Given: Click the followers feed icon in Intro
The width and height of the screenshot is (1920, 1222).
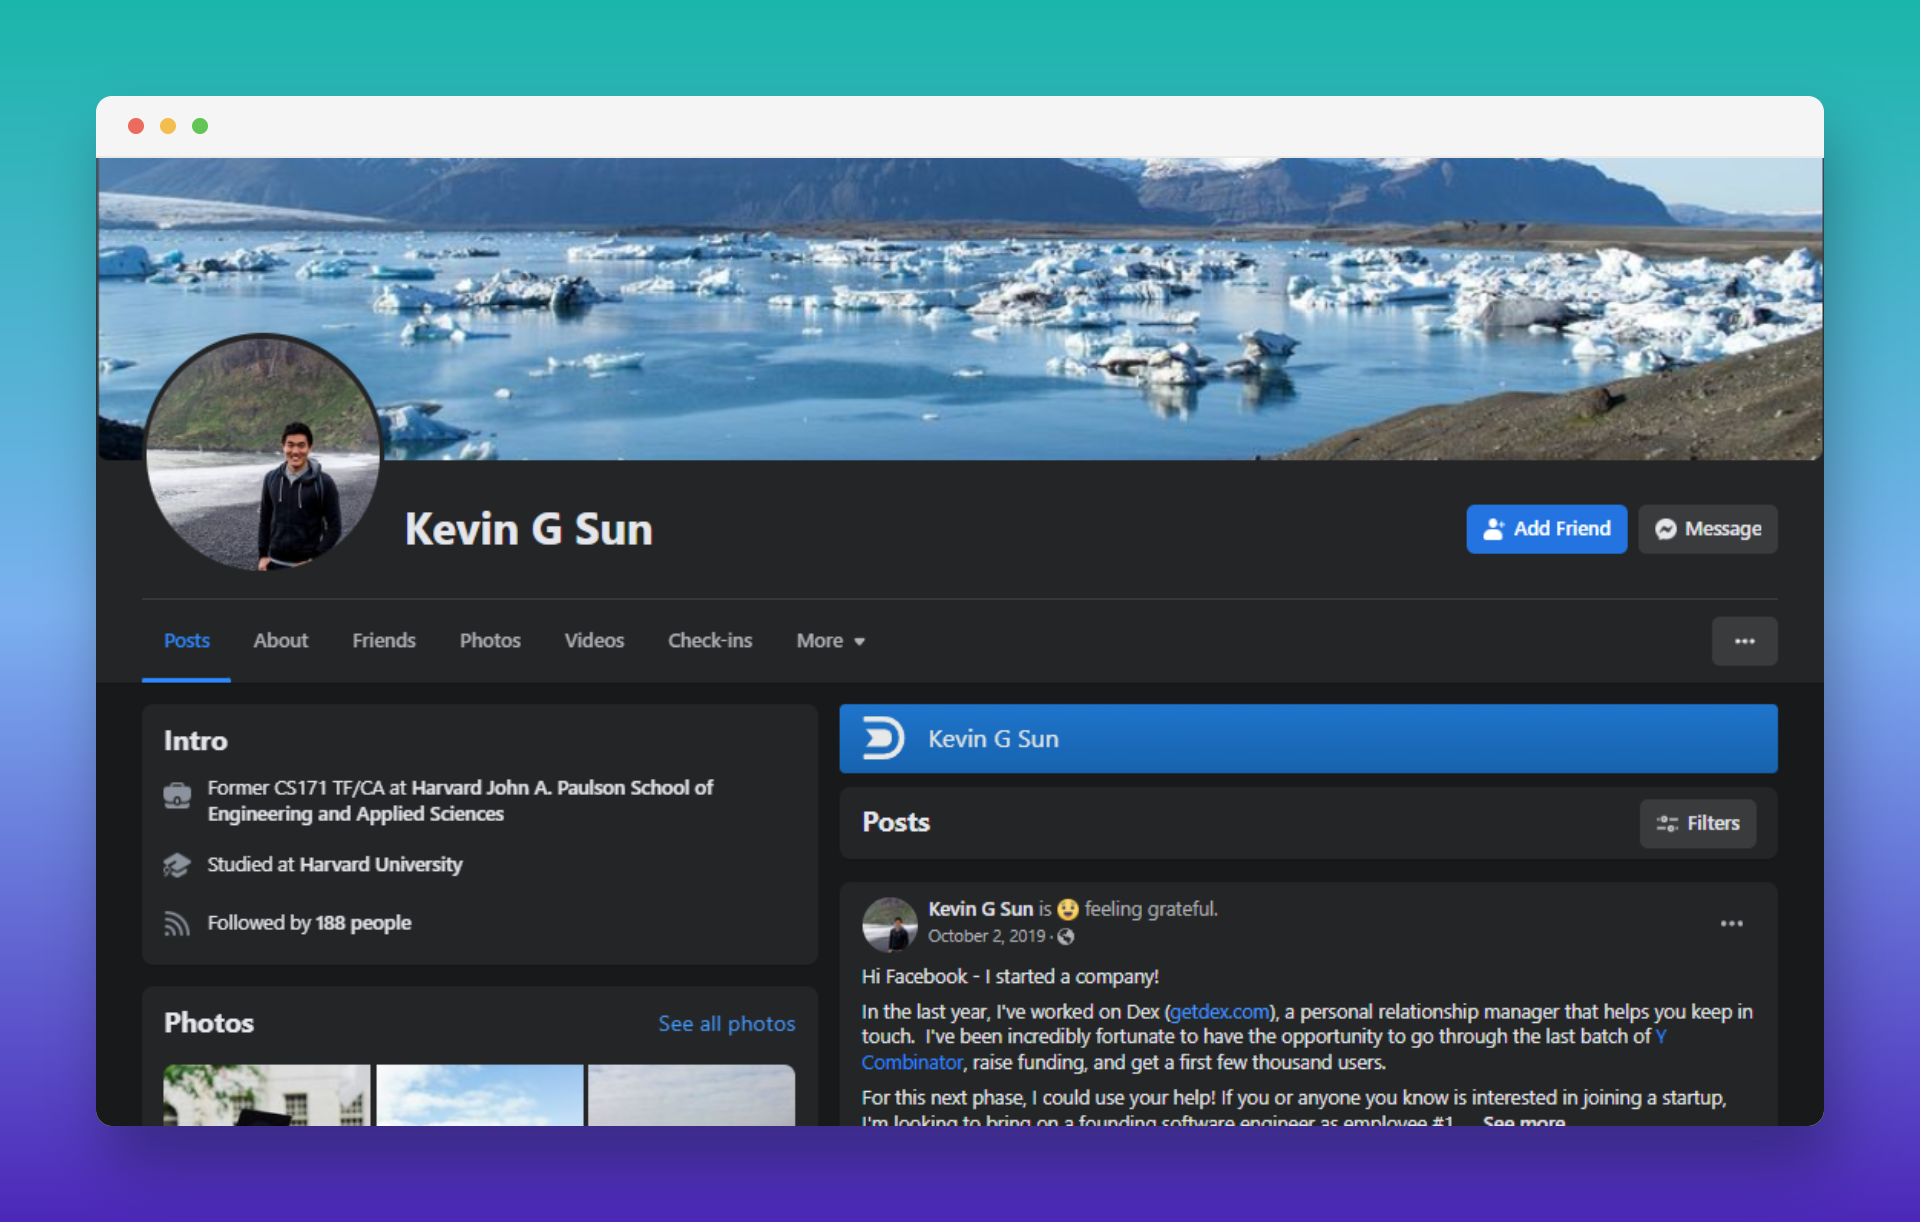Looking at the screenshot, I should 177,923.
